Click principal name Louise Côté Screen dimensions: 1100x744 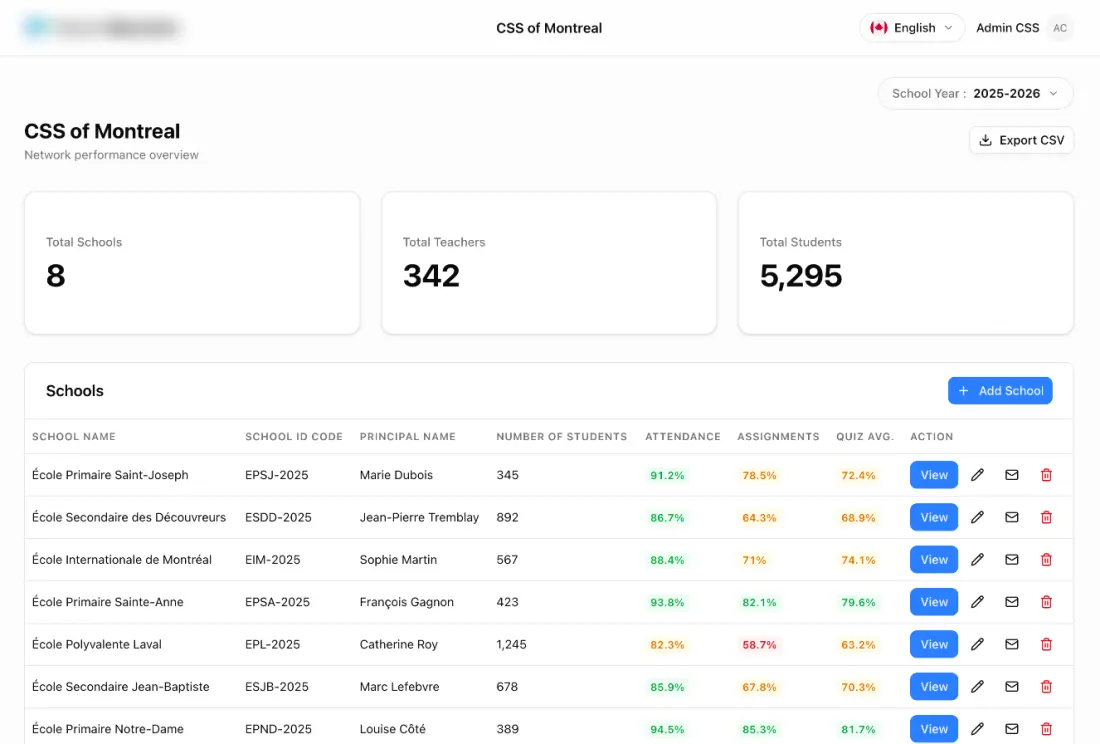[x=392, y=729]
